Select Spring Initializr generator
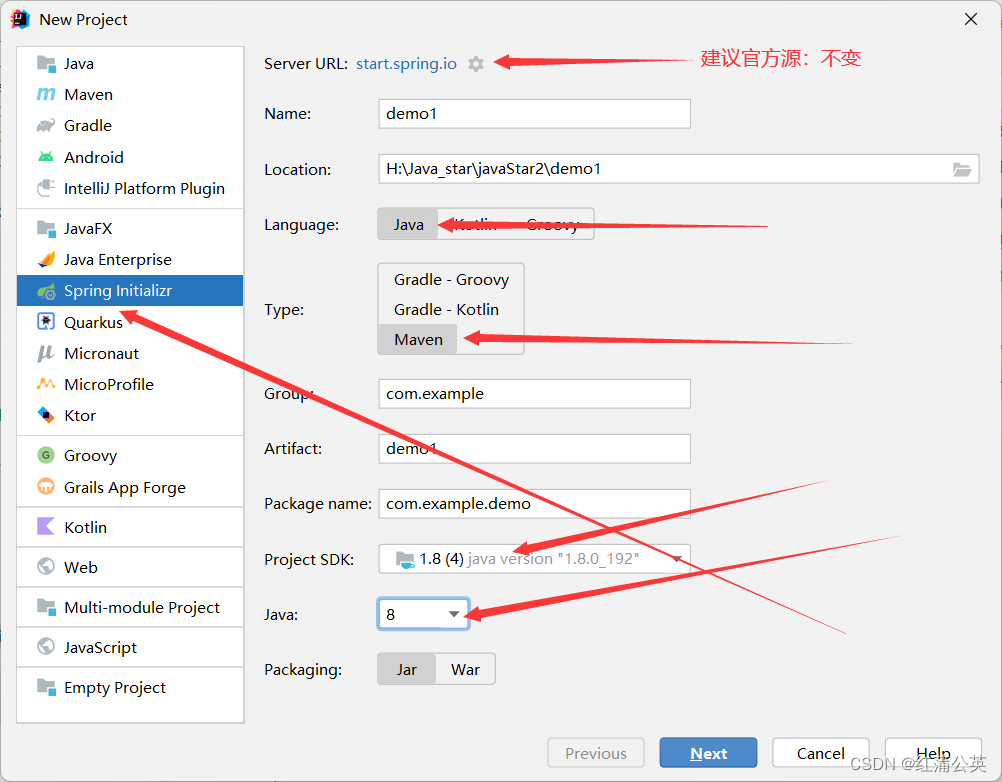This screenshot has height=782, width=1002. pos(130,291)
